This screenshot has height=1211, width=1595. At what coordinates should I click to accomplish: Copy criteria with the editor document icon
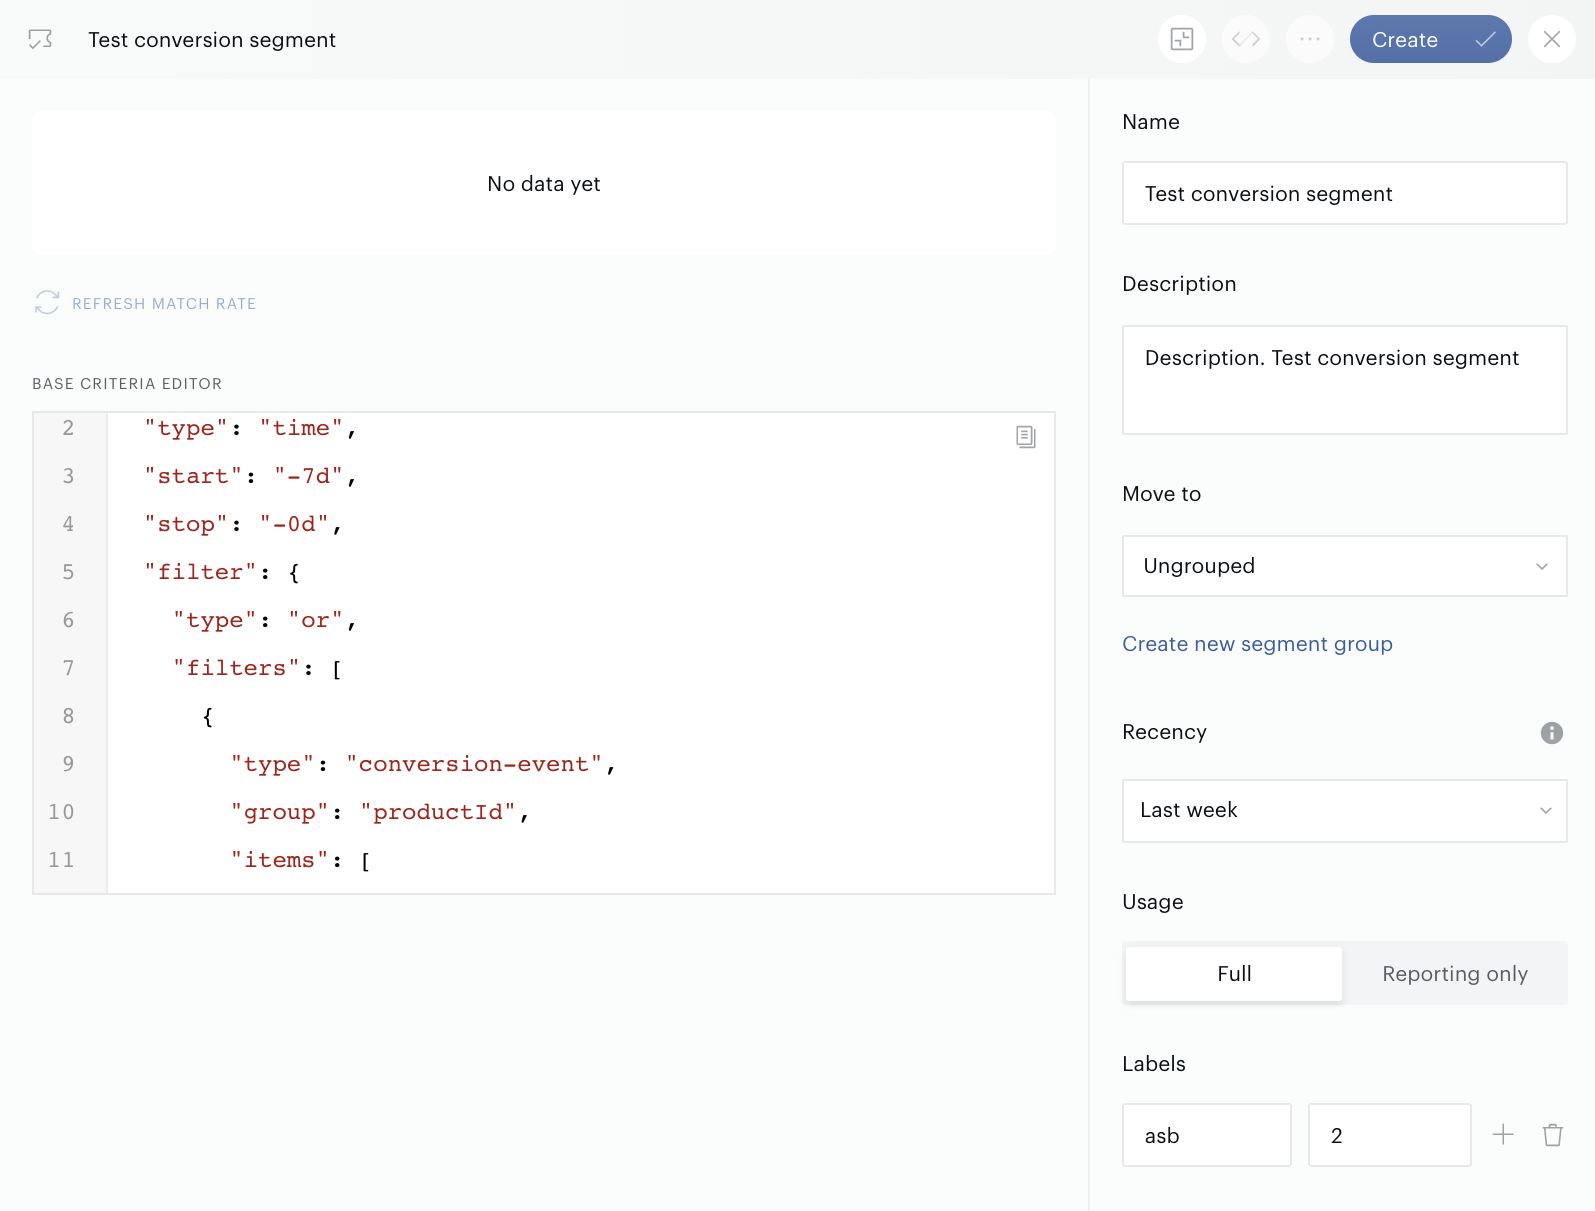pyautogui.click(x=1026, y=437)
